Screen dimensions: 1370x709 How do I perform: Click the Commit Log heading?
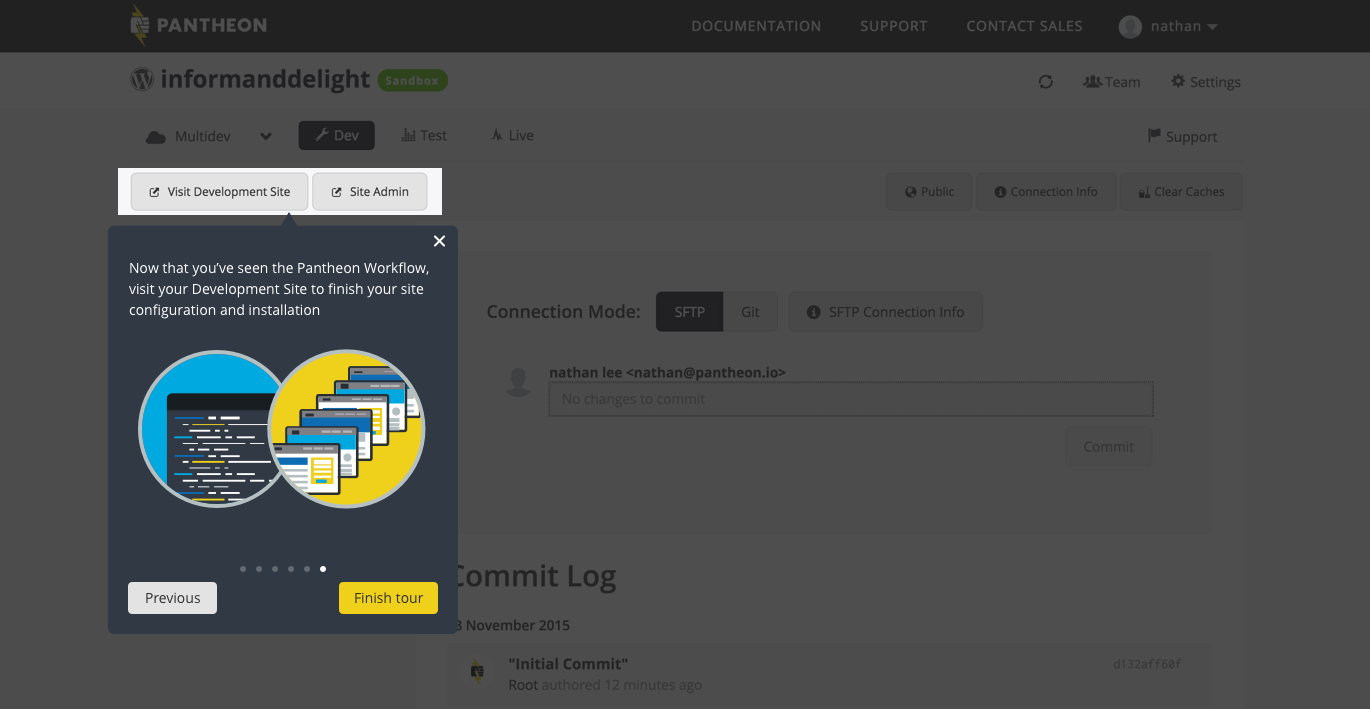tap(535, 576)
